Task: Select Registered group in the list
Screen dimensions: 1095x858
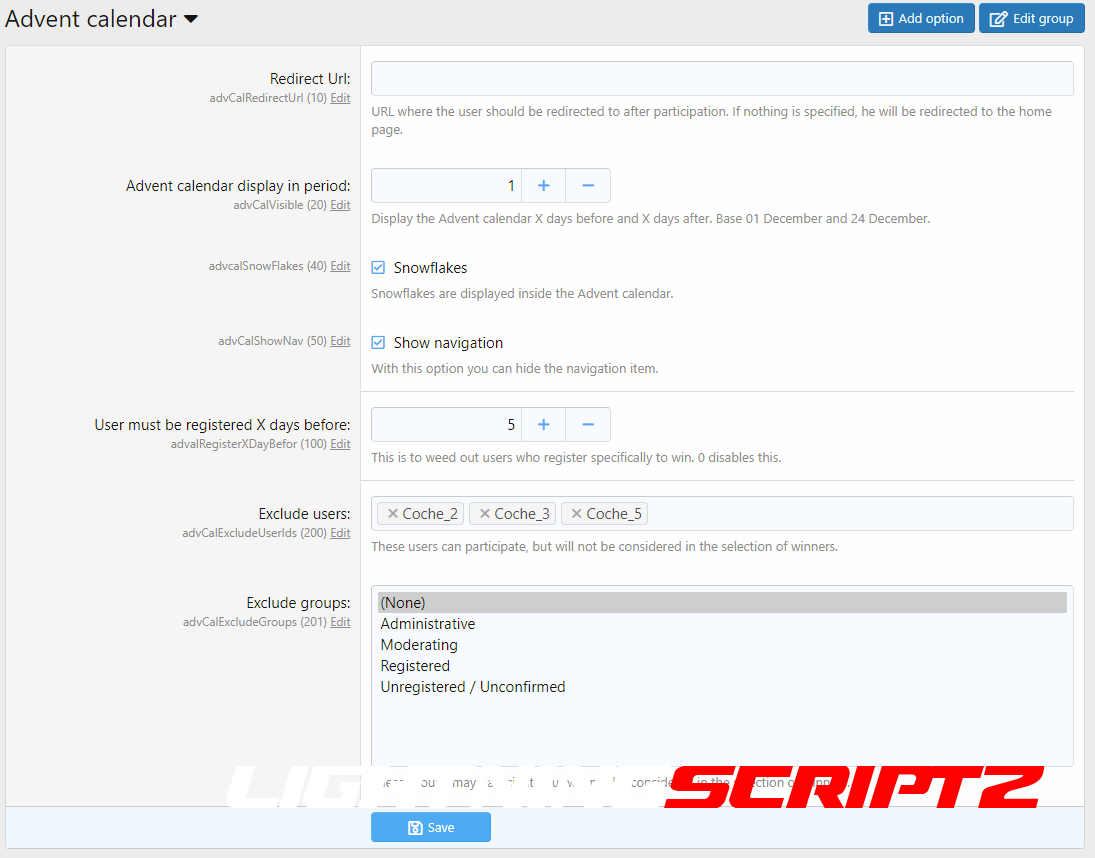Action: point(415,666)
